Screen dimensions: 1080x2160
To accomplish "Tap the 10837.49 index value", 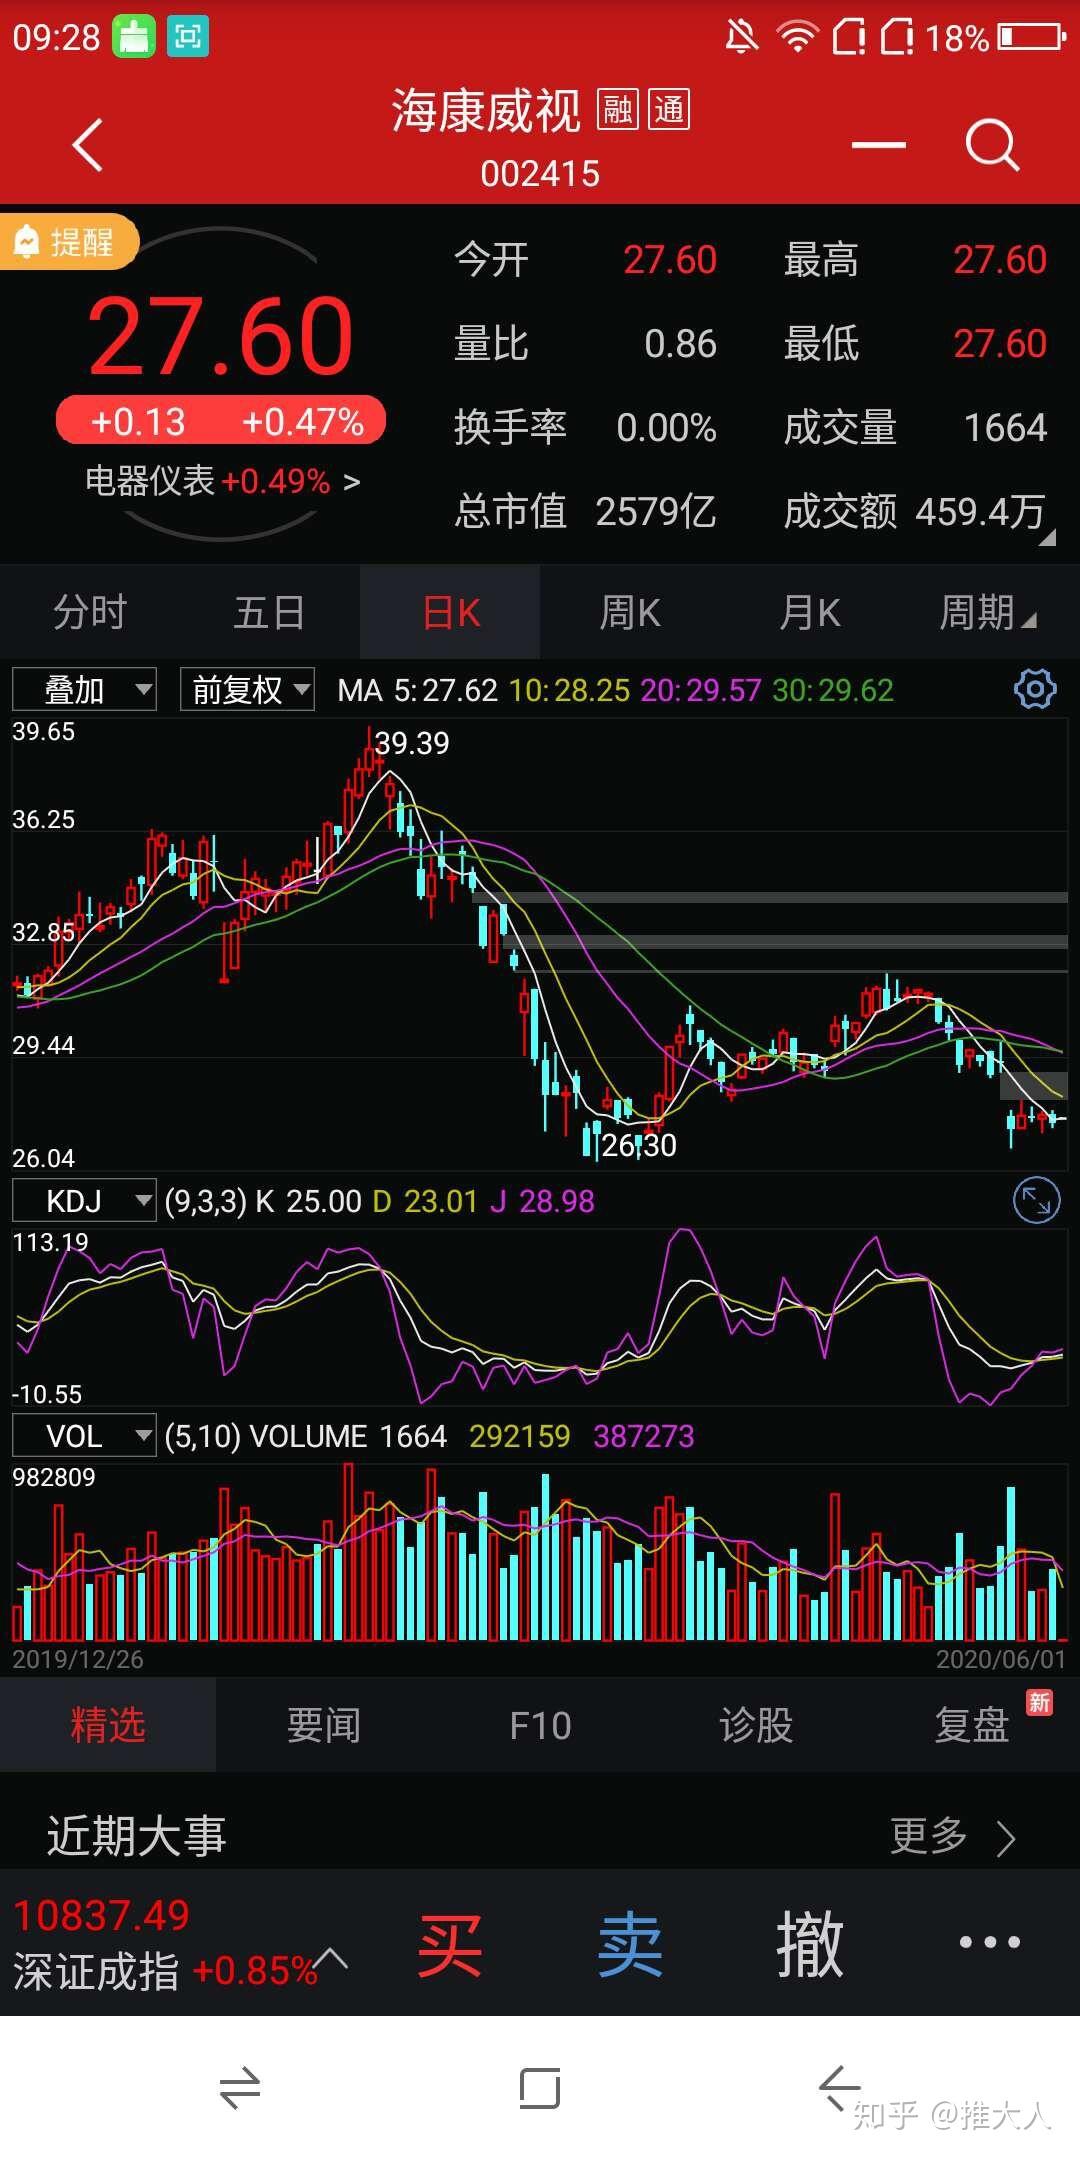I will tap(101, 1916).
